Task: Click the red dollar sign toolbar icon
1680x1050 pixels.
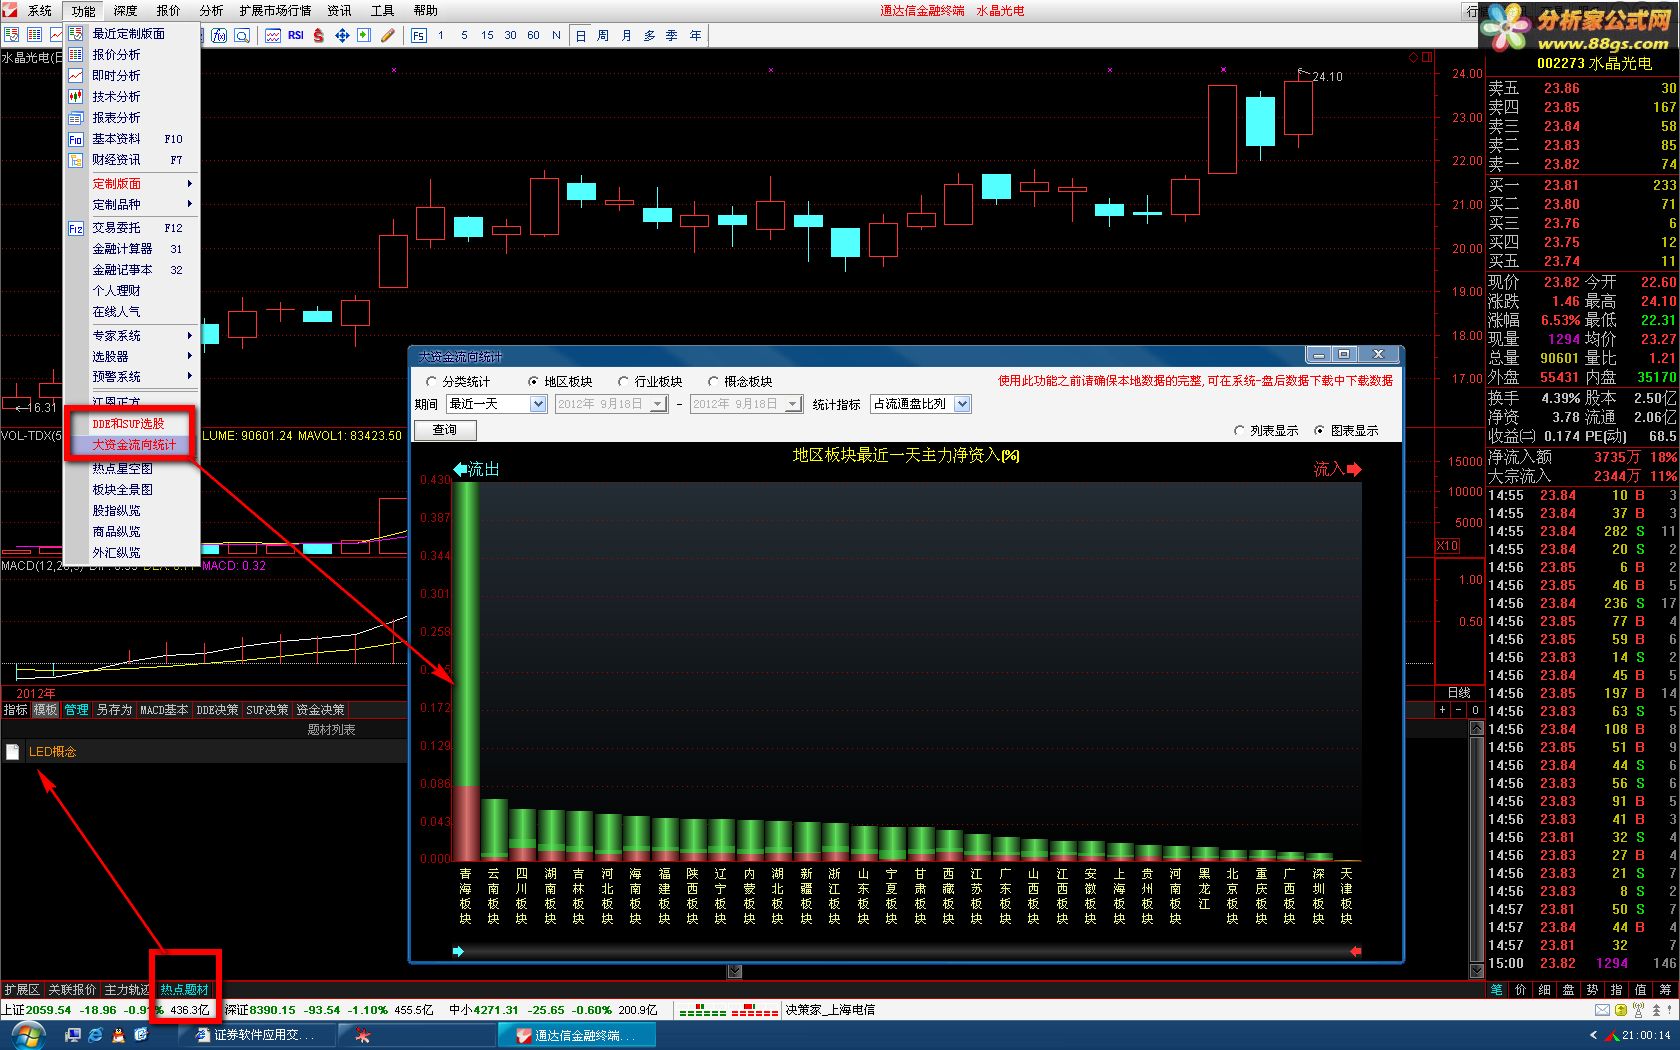Action: click(319, 35)
